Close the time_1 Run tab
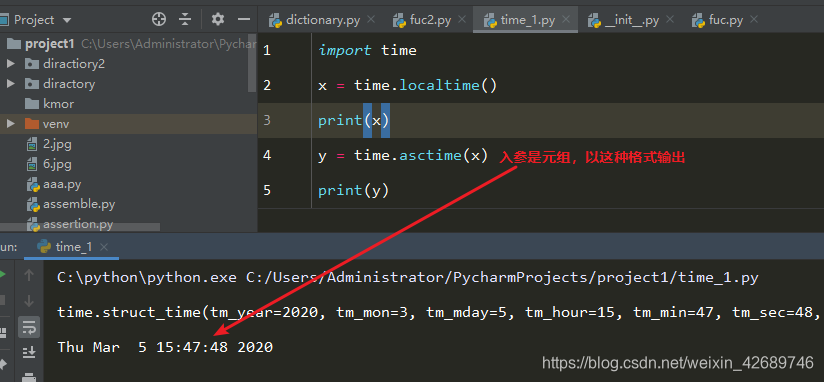Image resolution: width=824 pixels, height=382 pixels. pyautogui.click(x=104, y=246)
